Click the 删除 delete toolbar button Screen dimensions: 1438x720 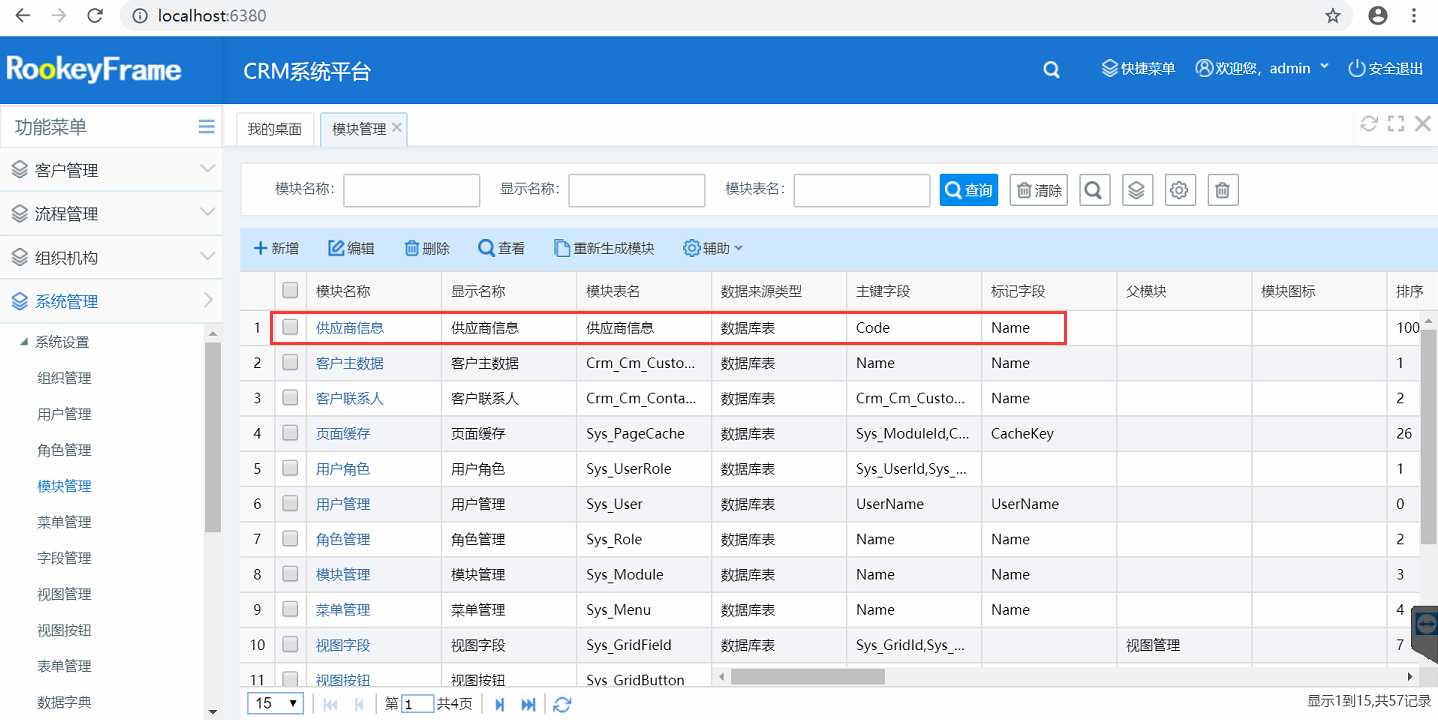(427, 248)
